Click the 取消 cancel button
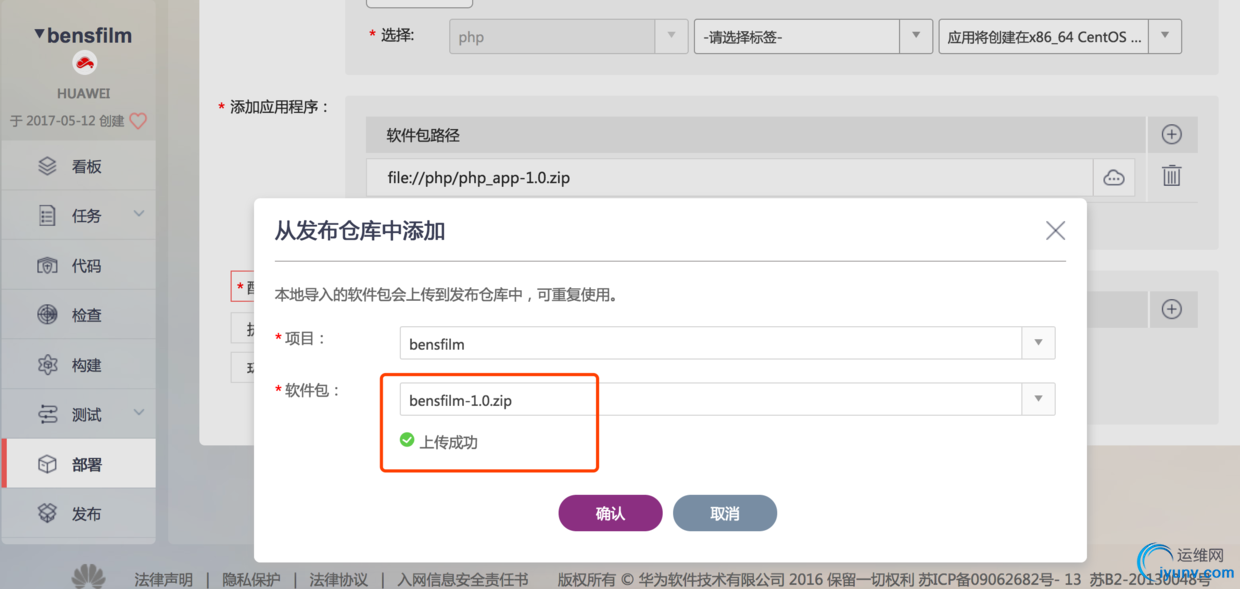 (724, 513)
